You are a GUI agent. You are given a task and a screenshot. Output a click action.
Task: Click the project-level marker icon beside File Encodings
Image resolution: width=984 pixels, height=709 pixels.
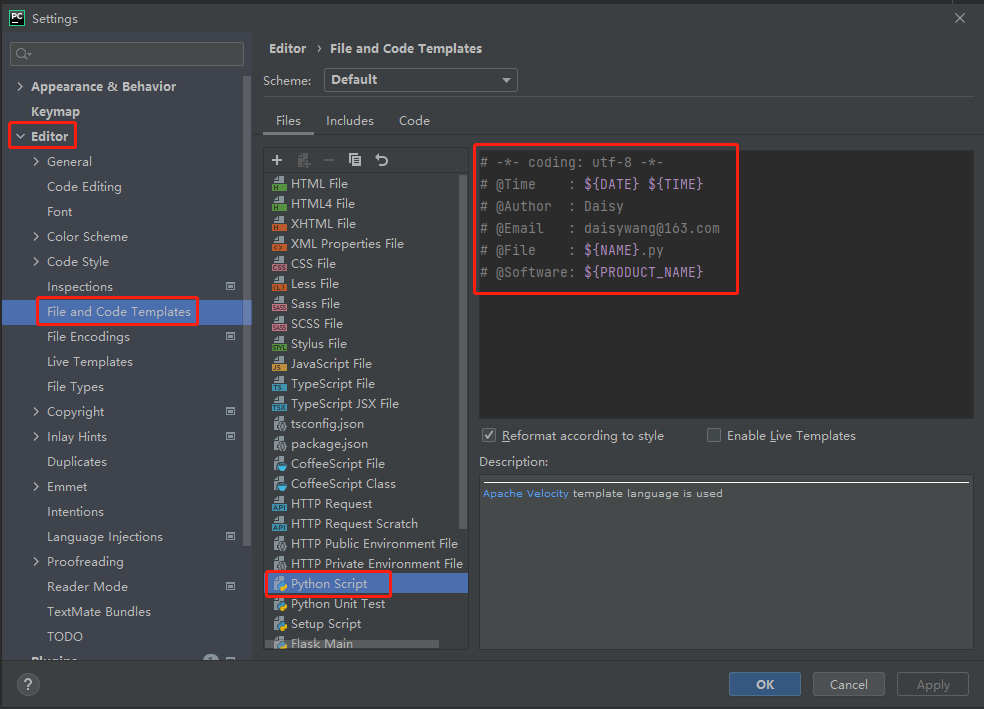coord(230,336)
